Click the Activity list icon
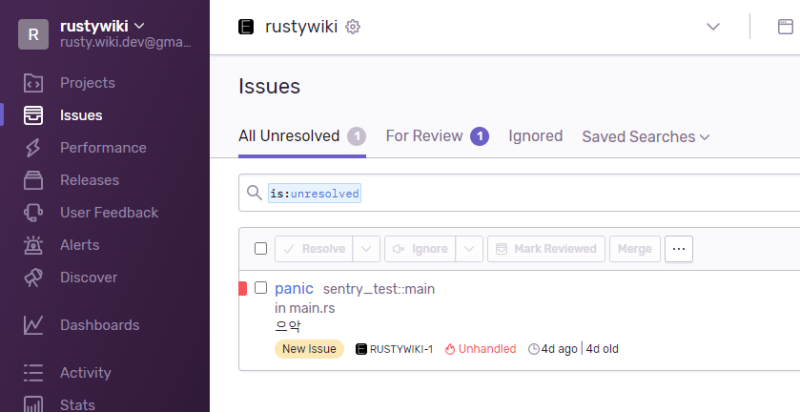800x412 pixels. coord(33,373)
